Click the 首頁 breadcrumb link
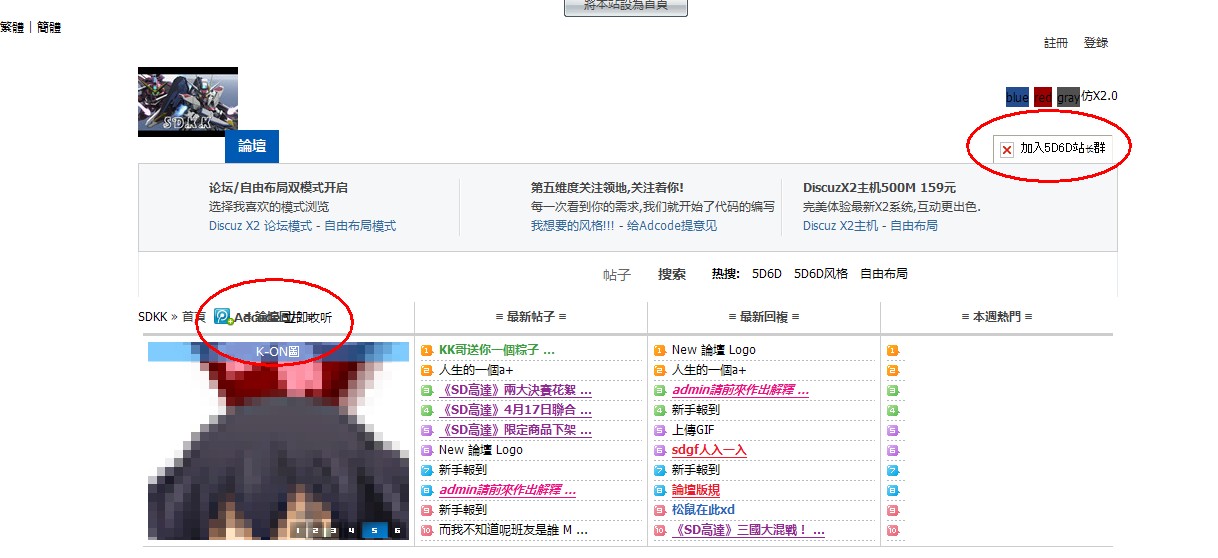Viewport: 1218px width, 558px height. pos(194,317)
